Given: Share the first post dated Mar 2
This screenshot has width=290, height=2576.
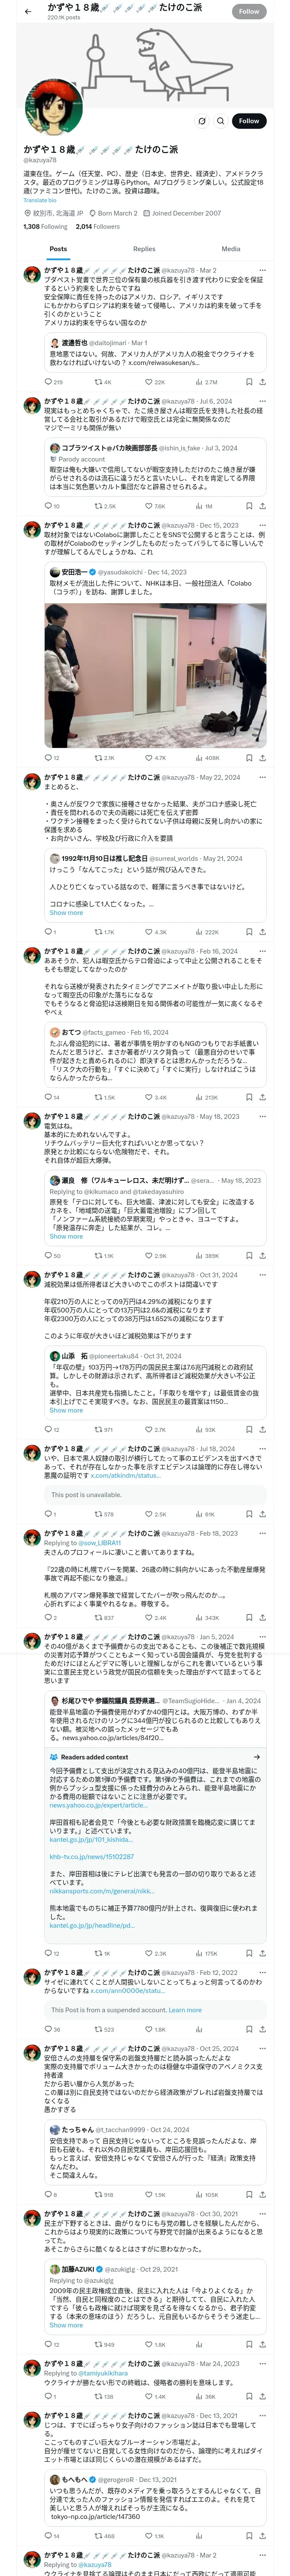Looking at the screenshot, I should [262, 382].
